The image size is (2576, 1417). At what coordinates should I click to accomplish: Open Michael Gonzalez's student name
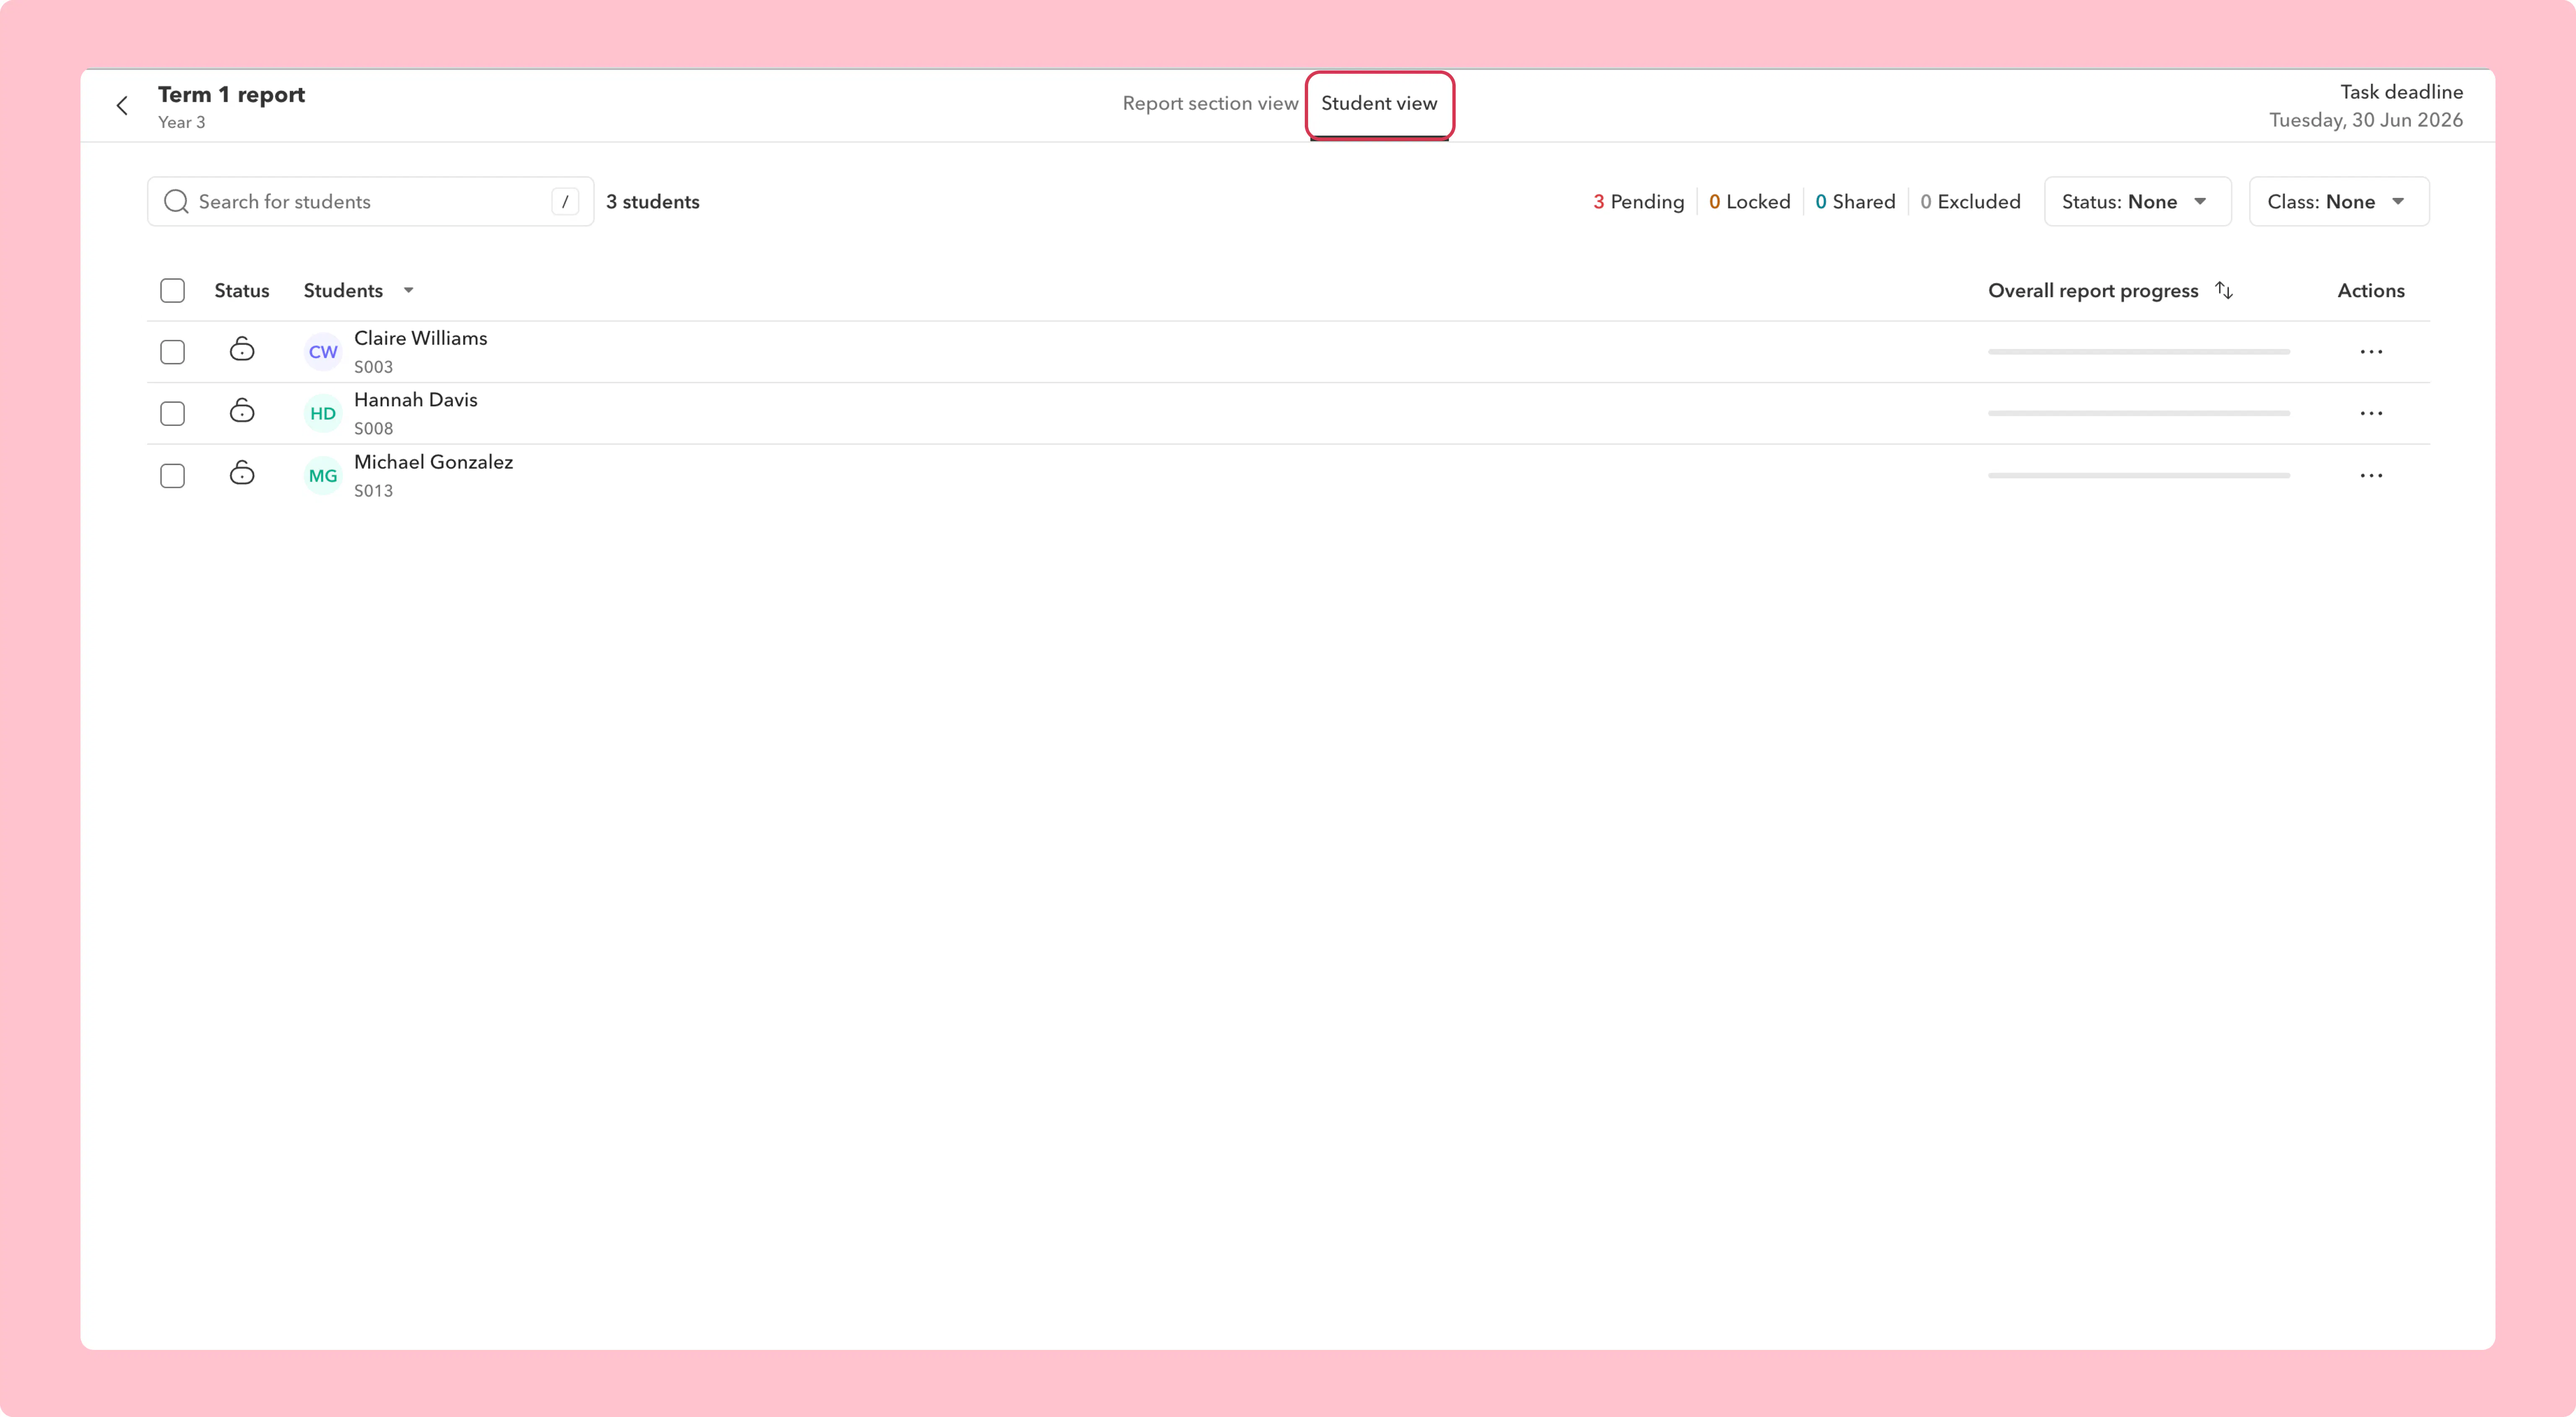[433, 462]
